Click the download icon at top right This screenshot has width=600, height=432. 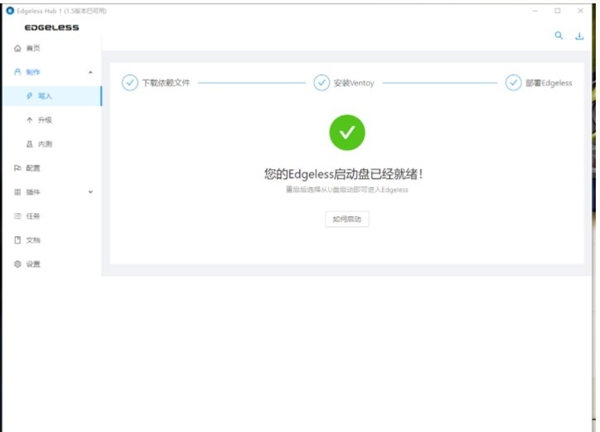pyautogui.click(x=579, y=36)
